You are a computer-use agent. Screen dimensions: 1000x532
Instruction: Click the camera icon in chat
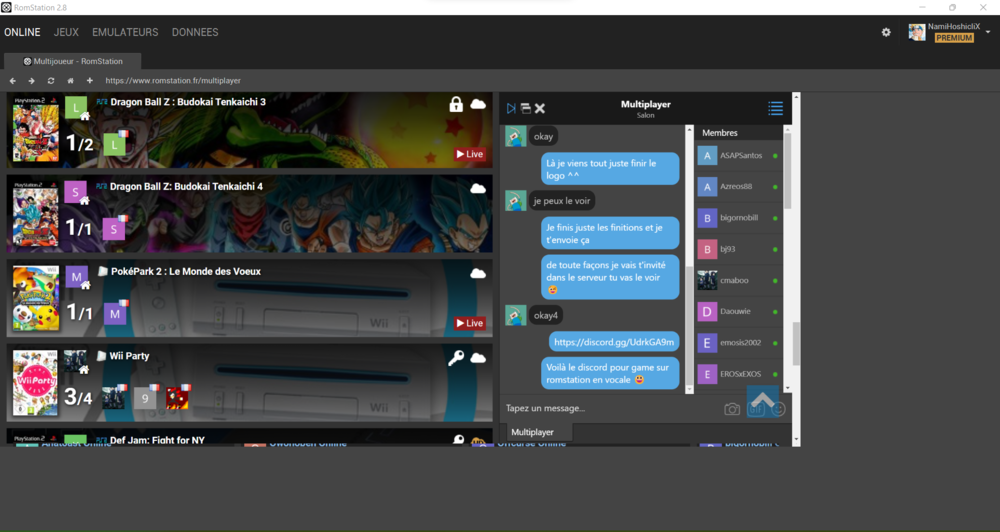coord(732,409)
